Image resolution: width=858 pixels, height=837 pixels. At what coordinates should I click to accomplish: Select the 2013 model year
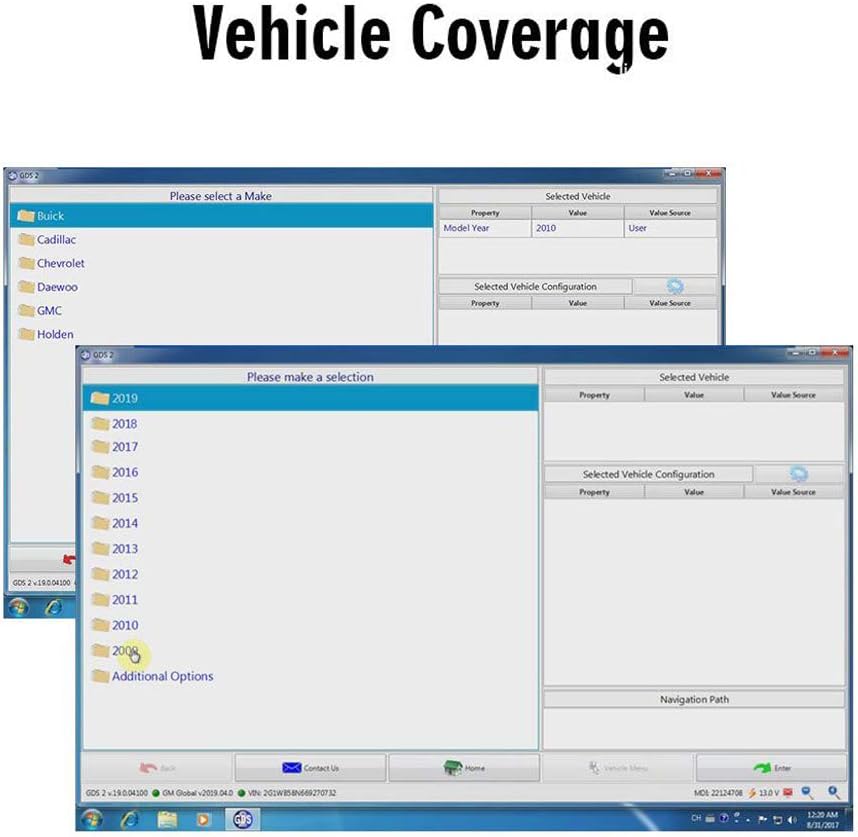pos(310,549)
